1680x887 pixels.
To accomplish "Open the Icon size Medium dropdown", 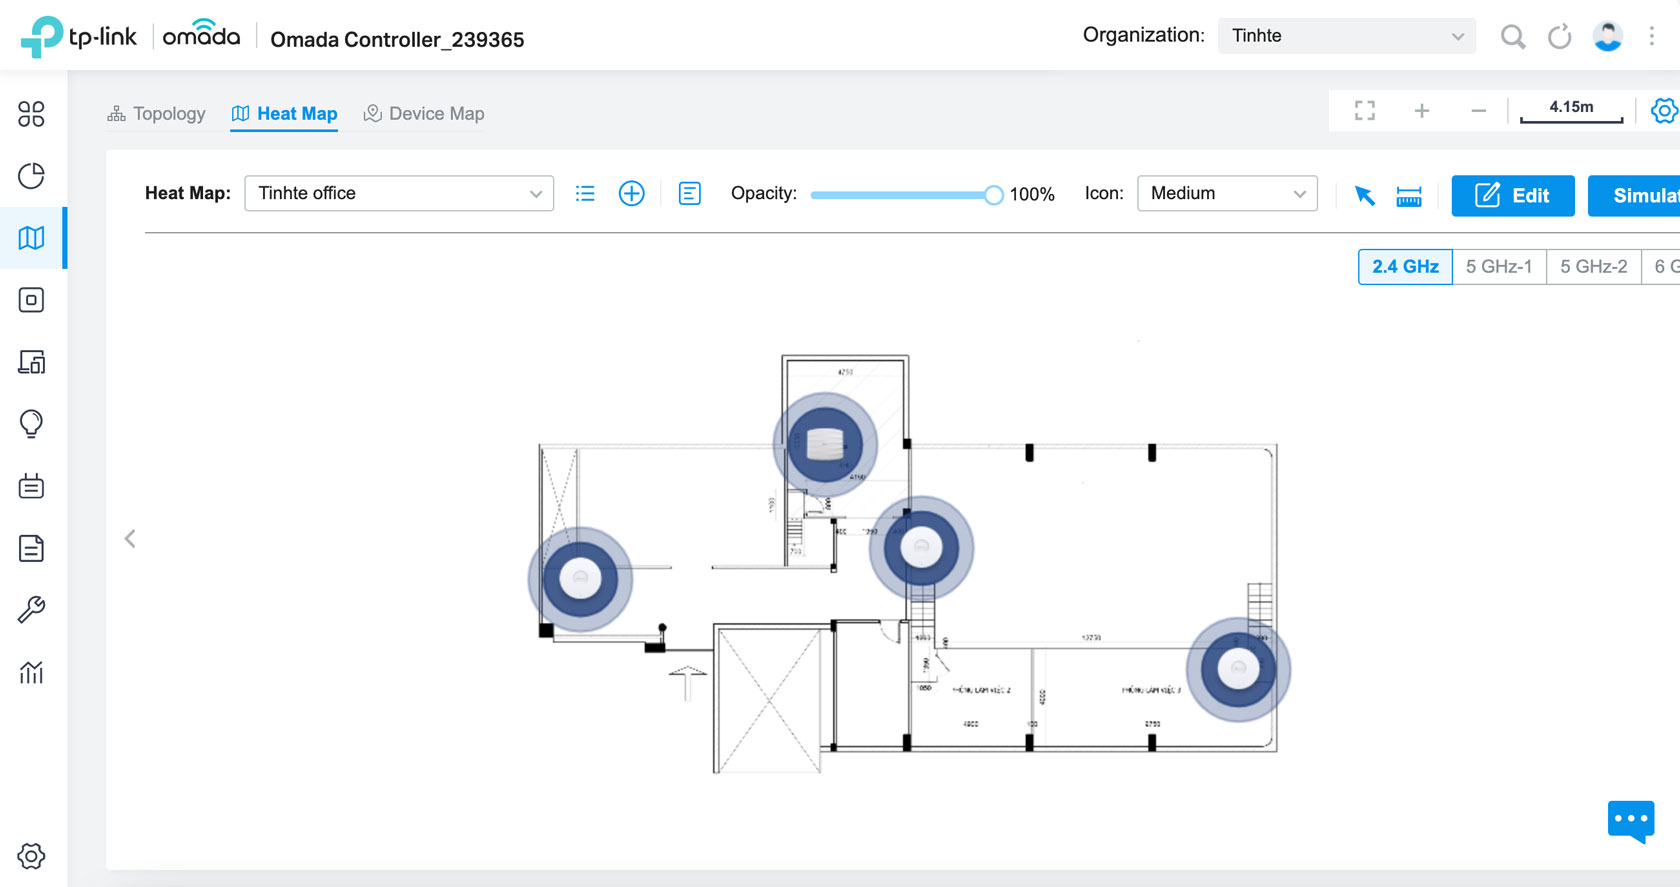I will 1227,193.
